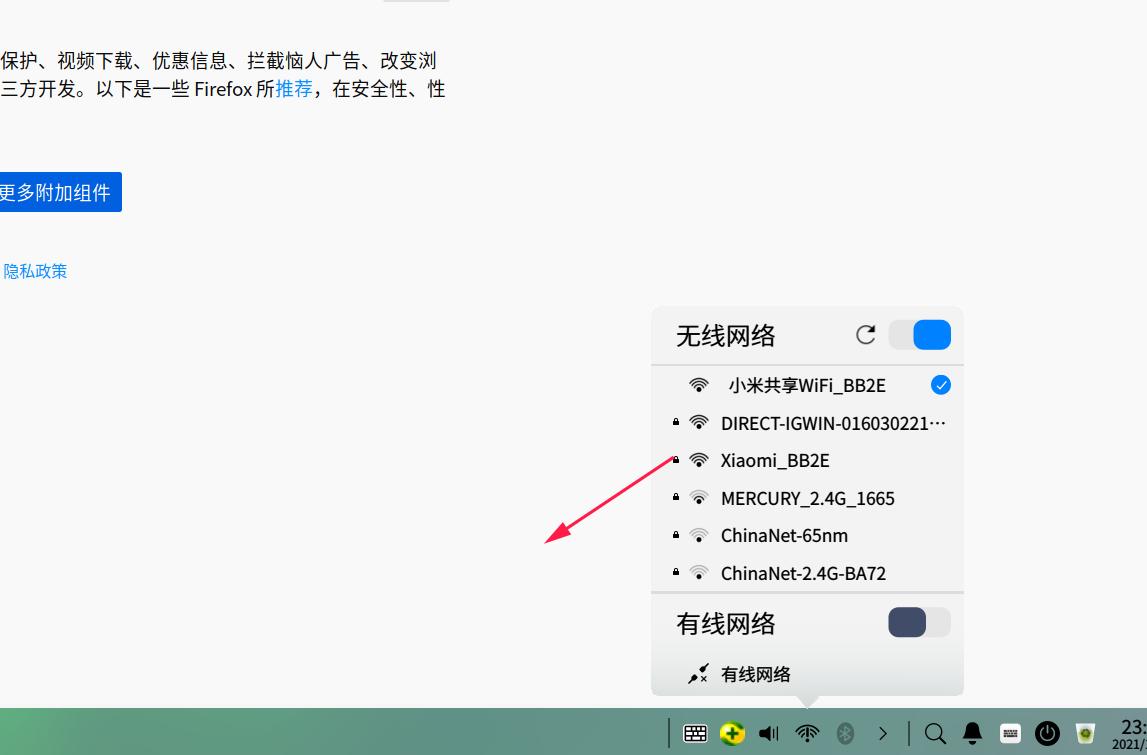Viewport: 1147px width, 755px height.
Task: Click the power button icon in the taskbar
Action: pyautogui.click(x=1046, y=733)
